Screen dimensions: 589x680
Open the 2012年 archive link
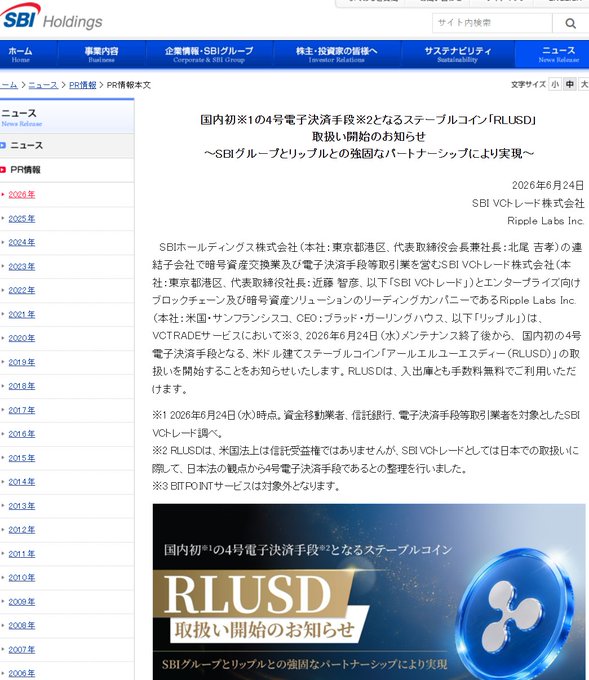(x=22, y=530)
